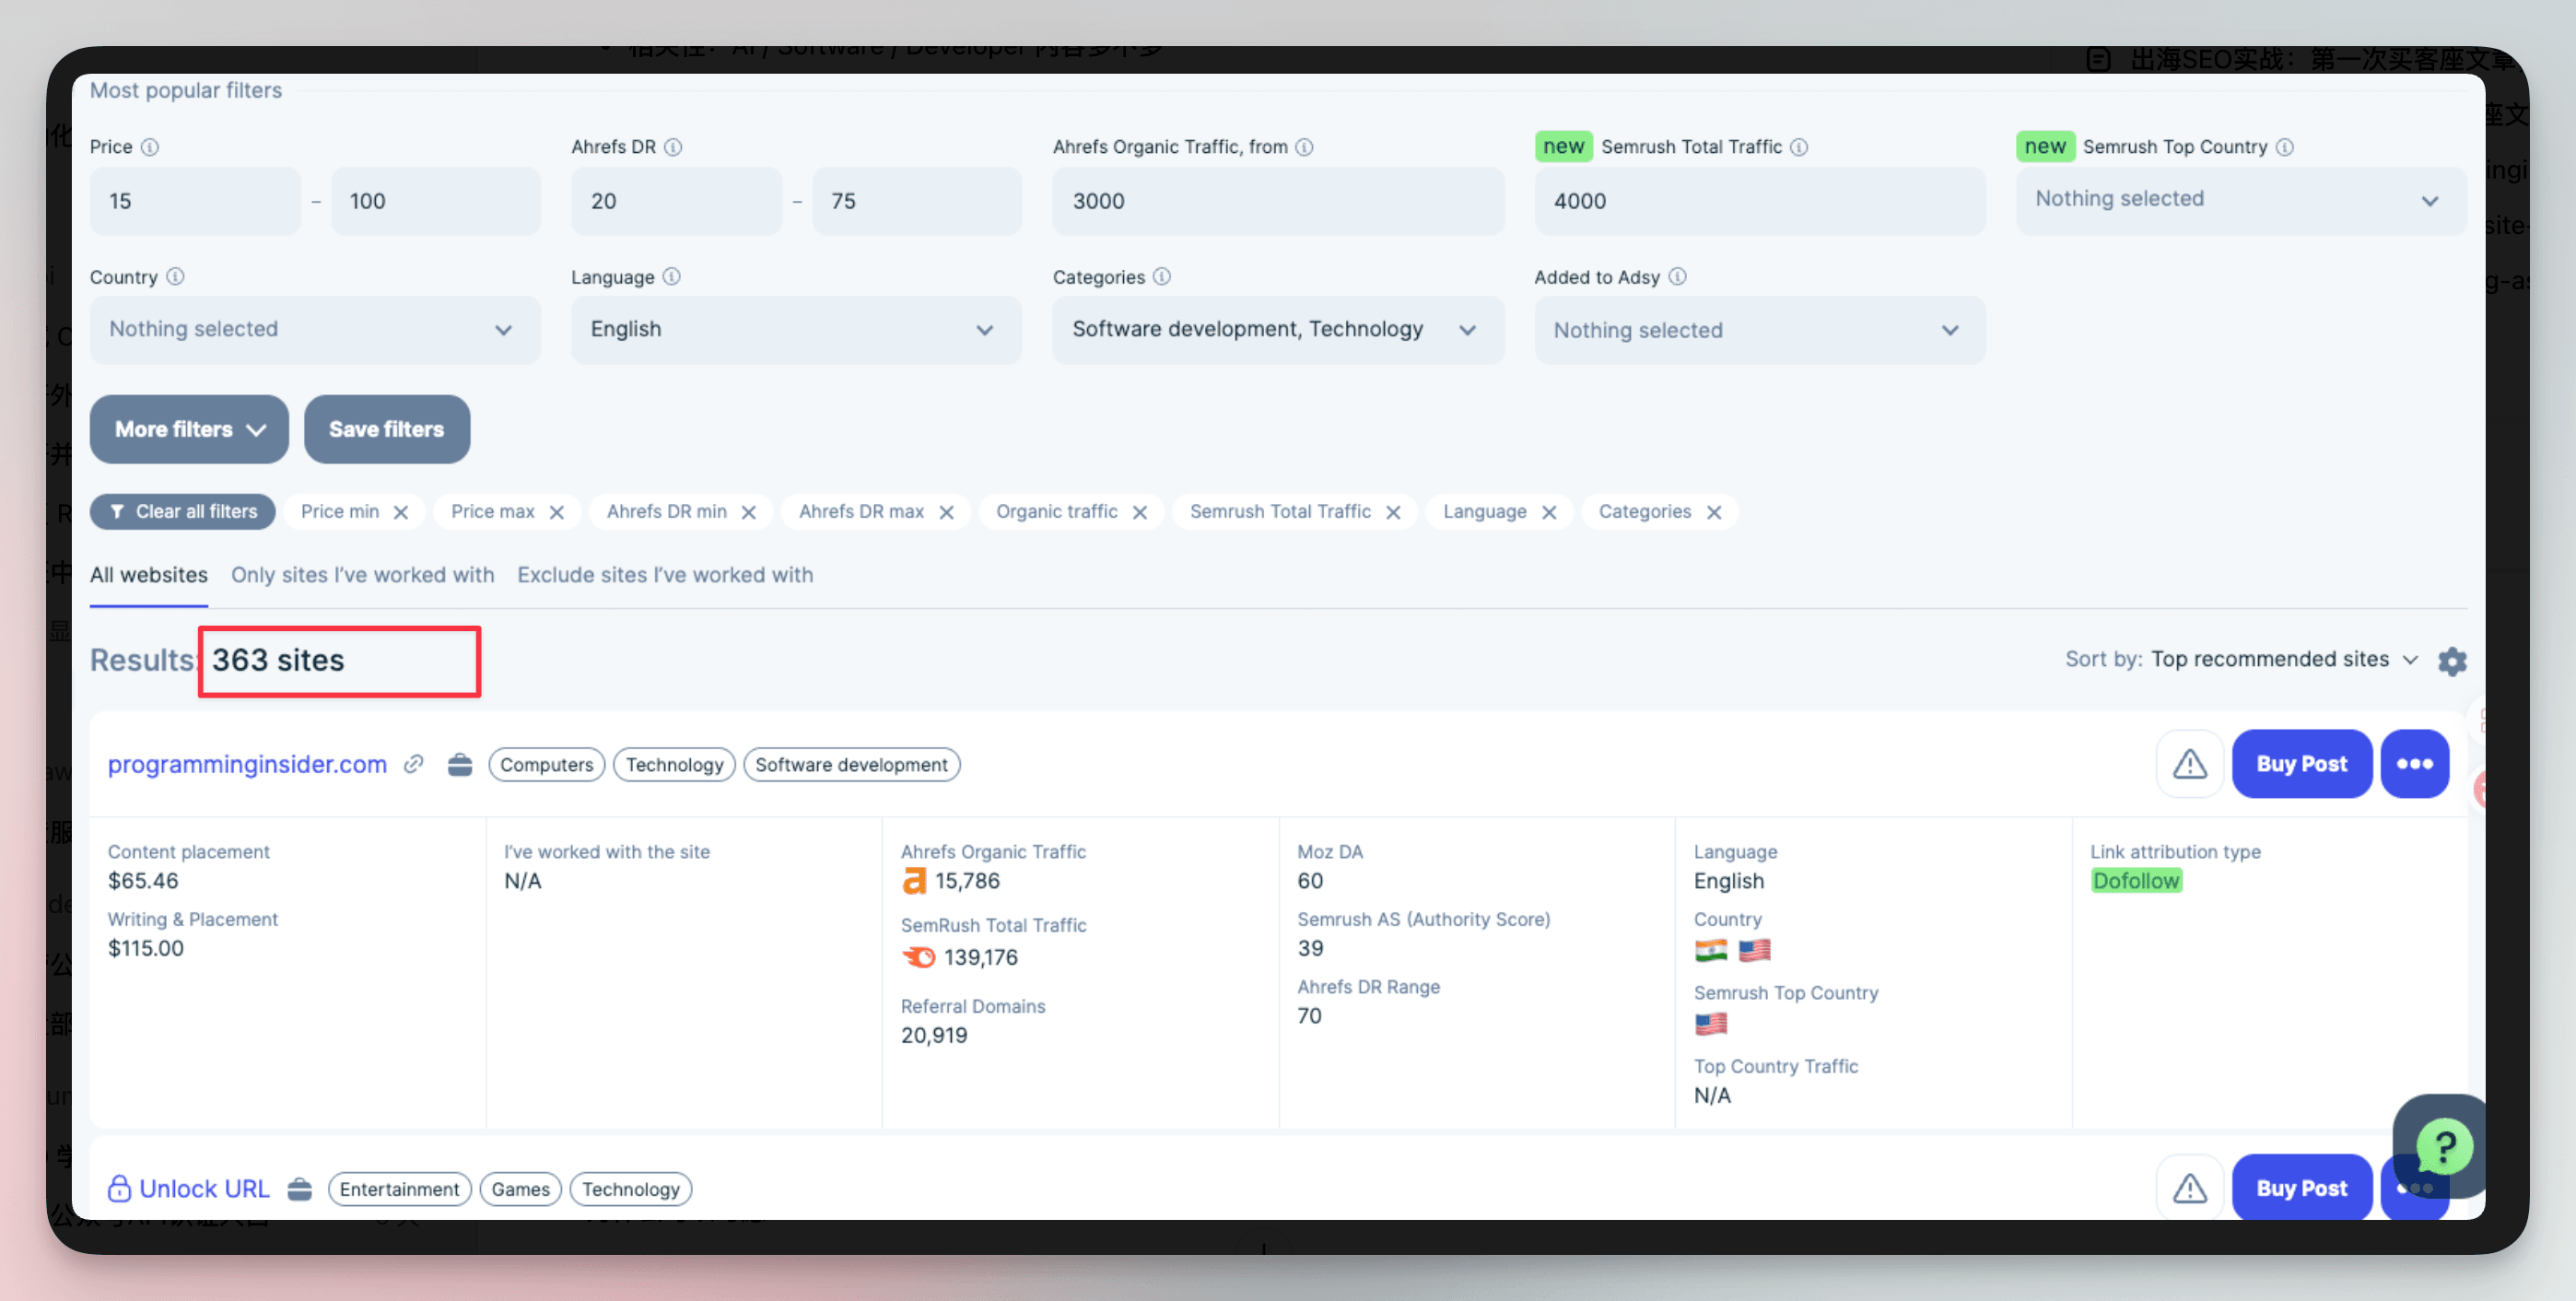The height and width of the screenshot is (1301, 2576).
Task: Click the Games tag in Unlock URL row
Action: [x=521, y=1189]
